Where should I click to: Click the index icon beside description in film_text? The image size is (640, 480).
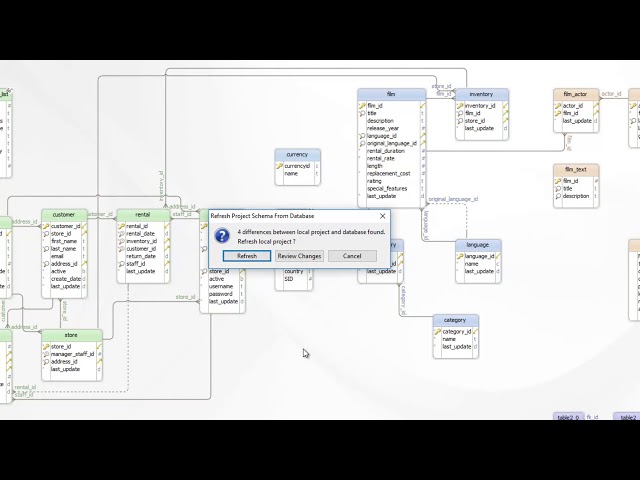coord(558,196)
